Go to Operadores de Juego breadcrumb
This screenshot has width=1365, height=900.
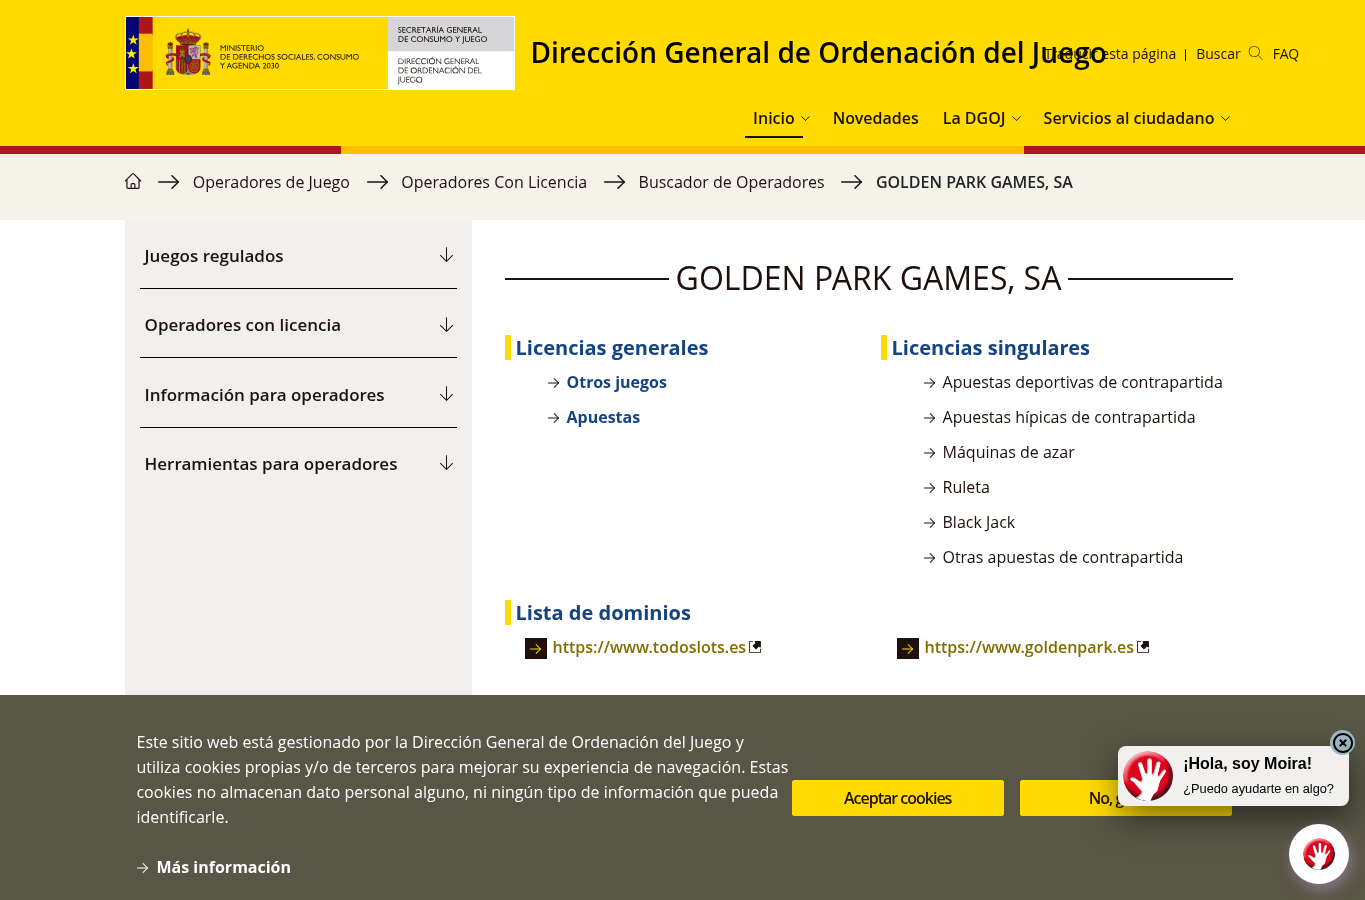pyautogui.click(x=271, y=182)
